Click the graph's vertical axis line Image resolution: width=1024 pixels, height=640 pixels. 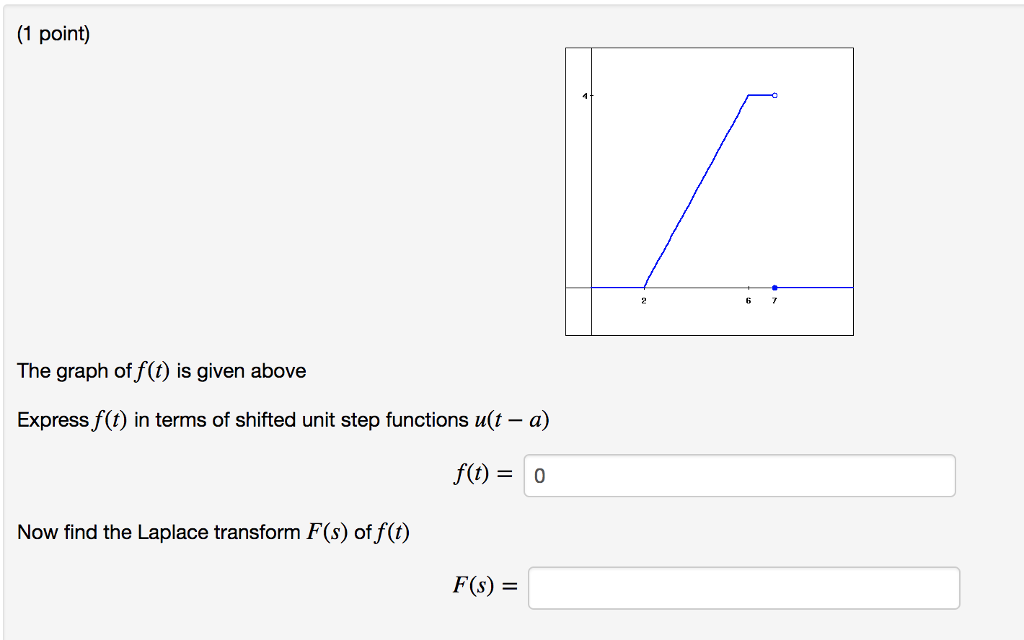tap(592, 180)
